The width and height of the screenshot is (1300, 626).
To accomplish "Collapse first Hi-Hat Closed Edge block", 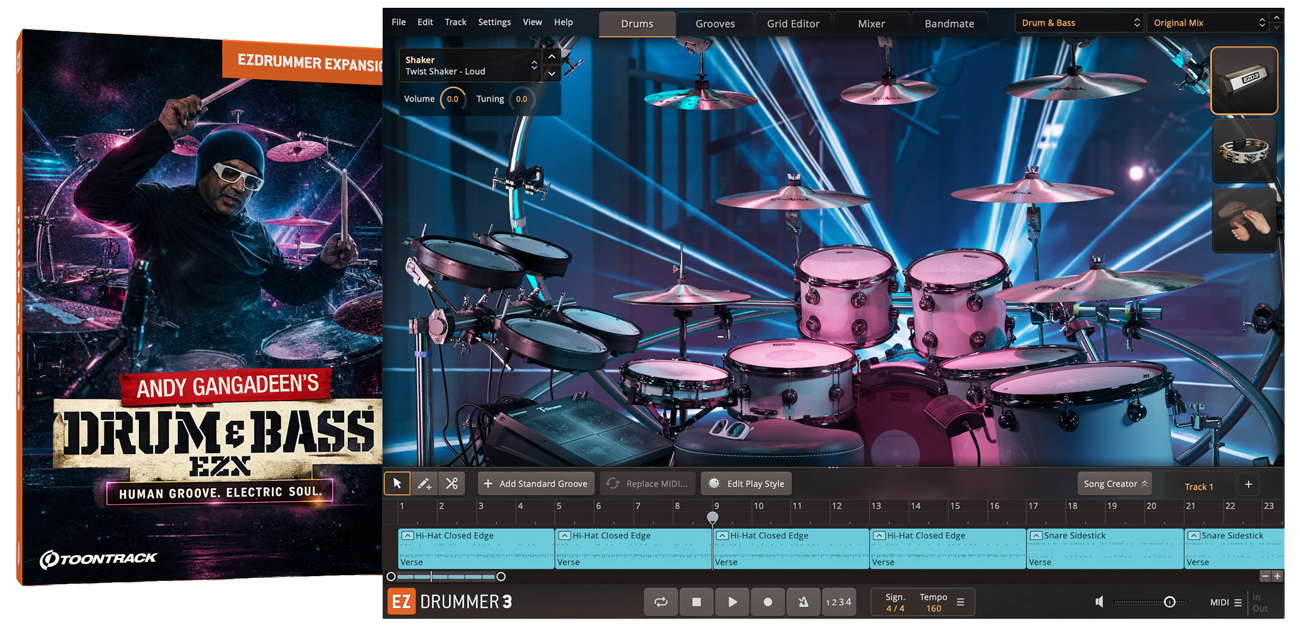I will click(x=407, y=536).
